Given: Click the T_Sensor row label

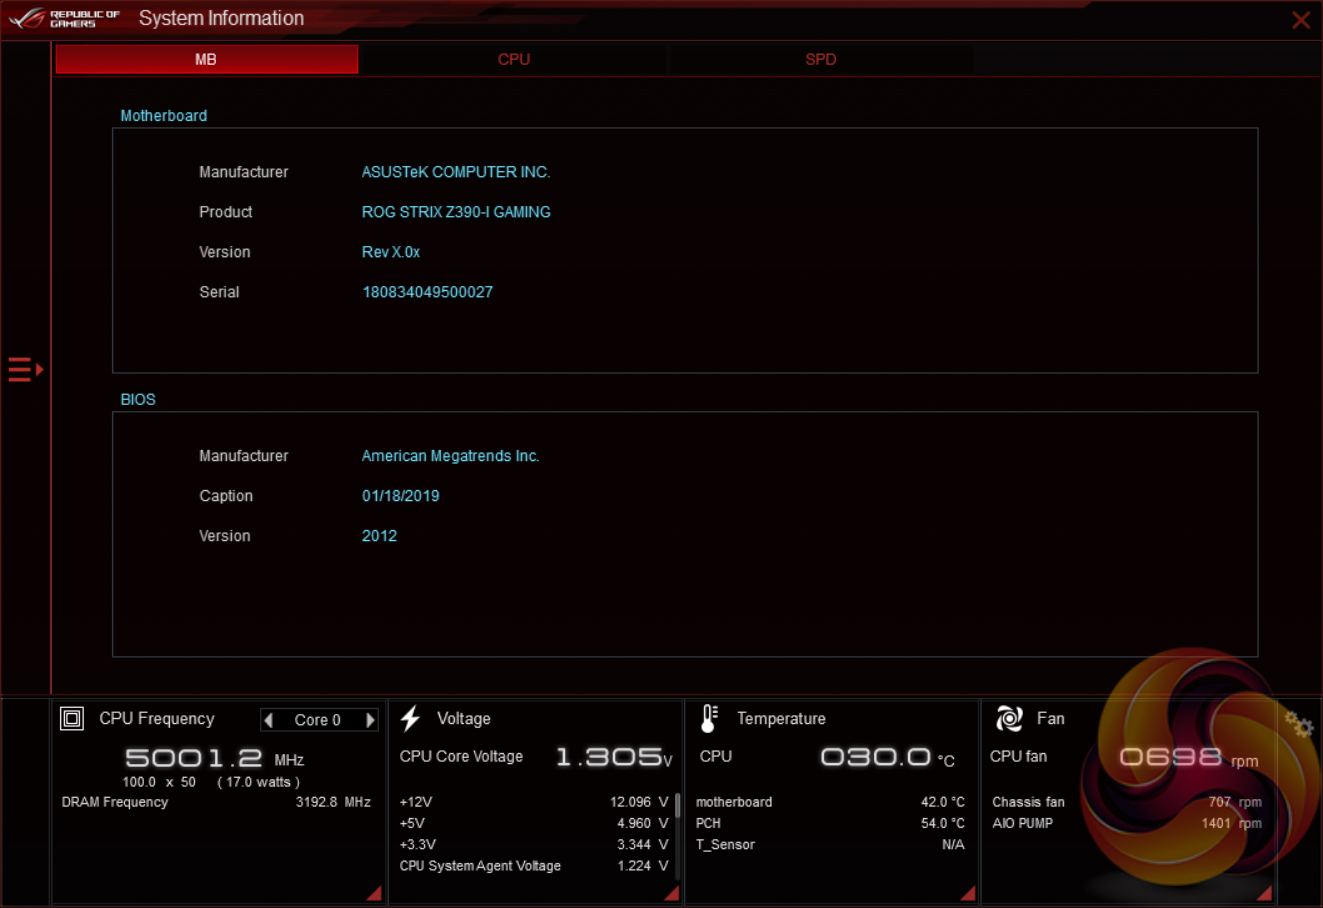Looking at the screenshot, I should [x=725, y=845].
